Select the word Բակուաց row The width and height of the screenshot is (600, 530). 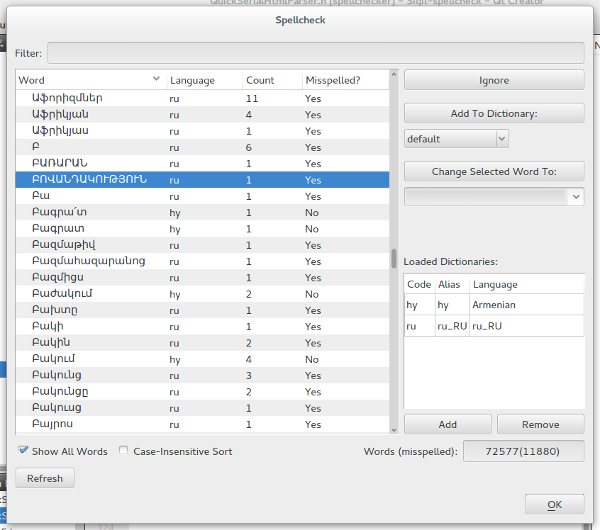202,408
